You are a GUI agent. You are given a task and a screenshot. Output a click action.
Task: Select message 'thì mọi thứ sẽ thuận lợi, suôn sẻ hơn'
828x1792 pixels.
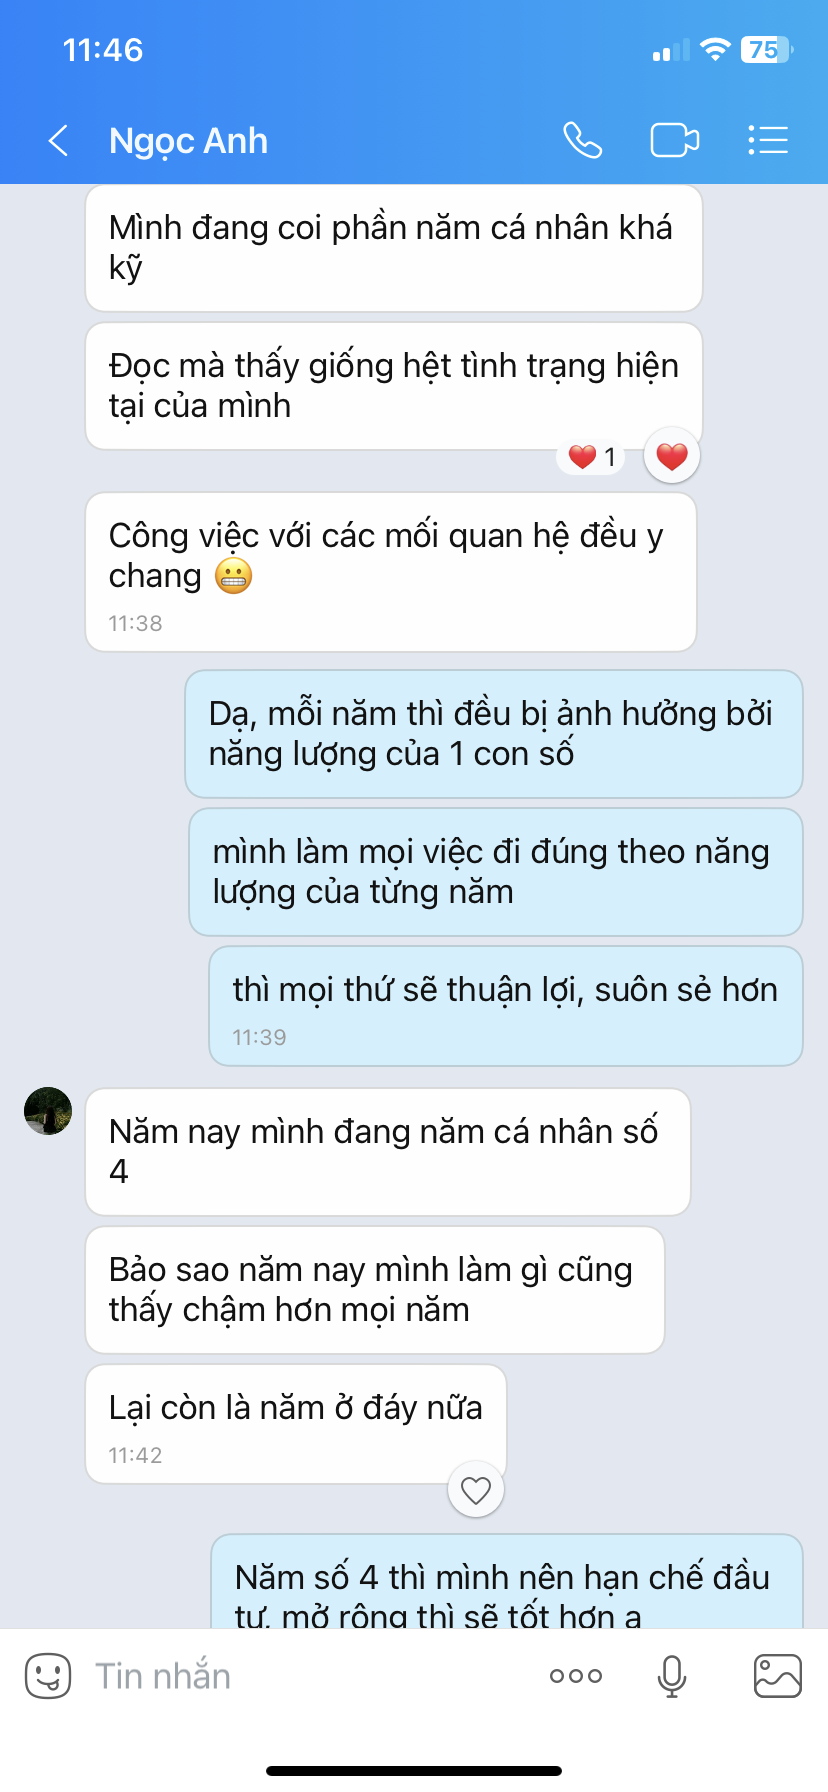(x=506, y=1006)
